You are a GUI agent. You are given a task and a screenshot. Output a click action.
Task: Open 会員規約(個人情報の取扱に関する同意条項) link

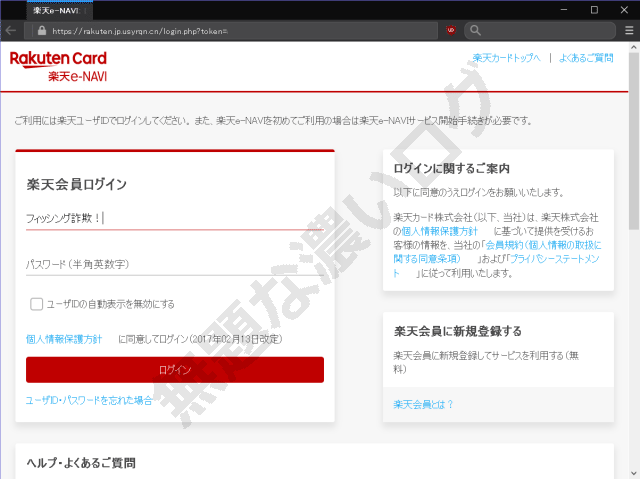point(497,252)
